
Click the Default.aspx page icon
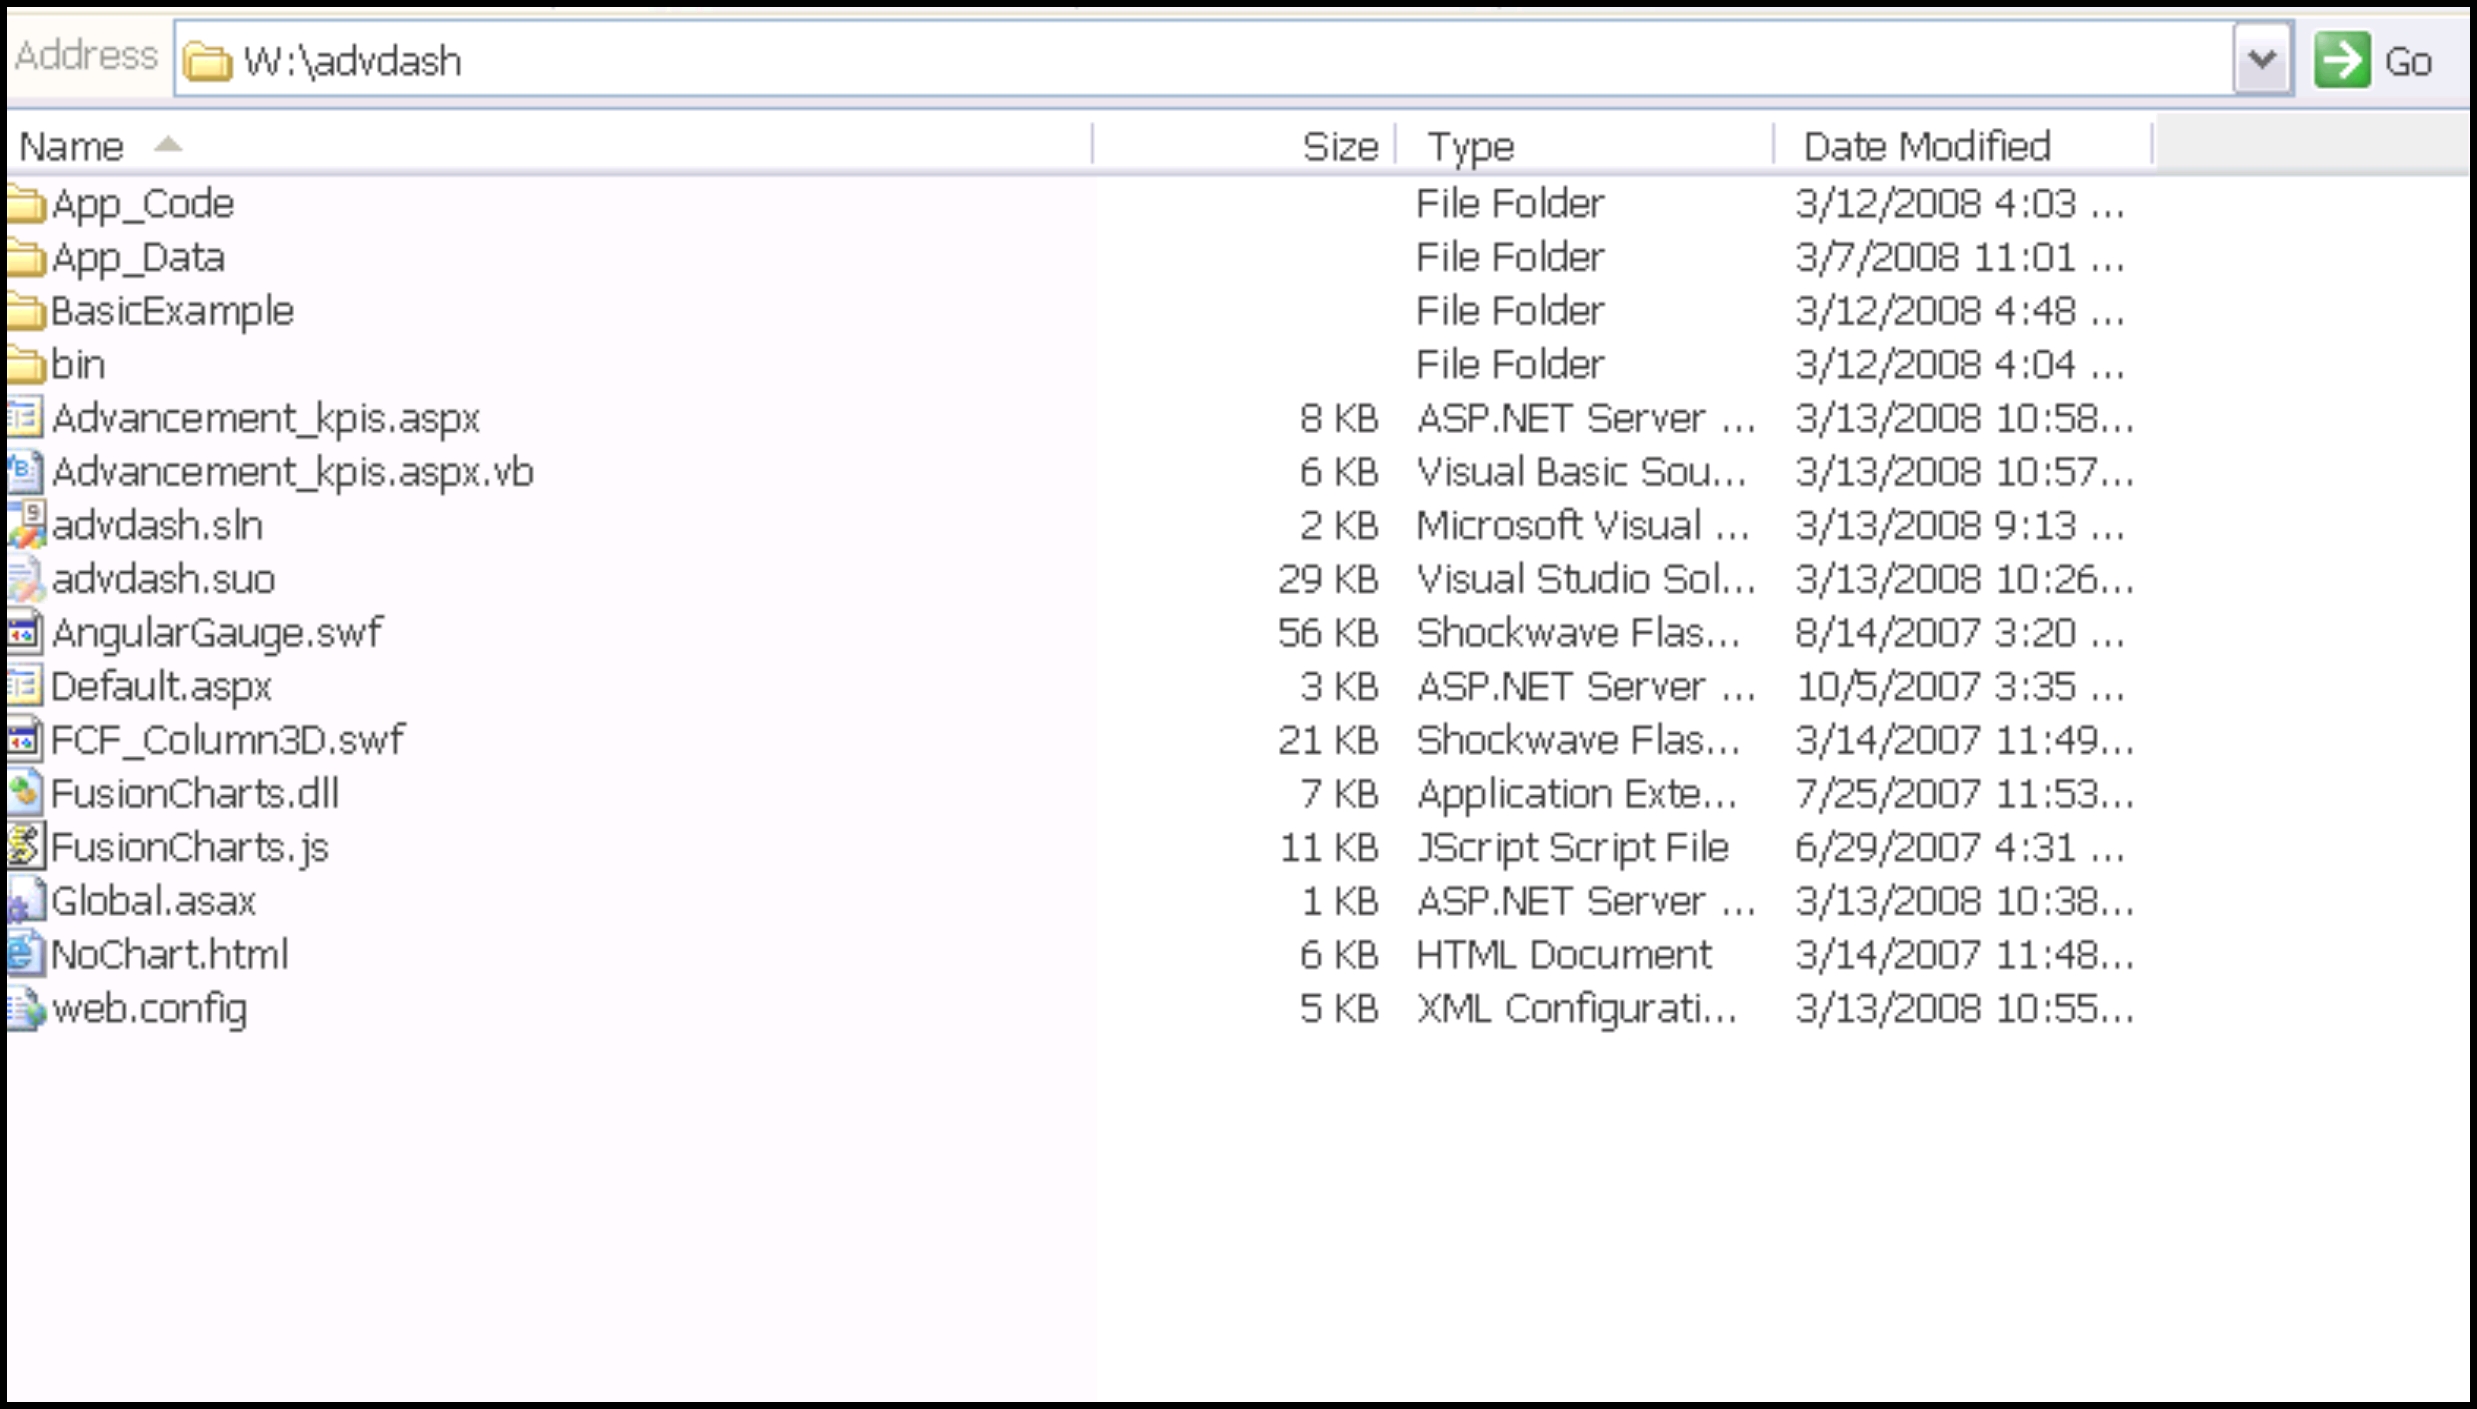[26, 687]
